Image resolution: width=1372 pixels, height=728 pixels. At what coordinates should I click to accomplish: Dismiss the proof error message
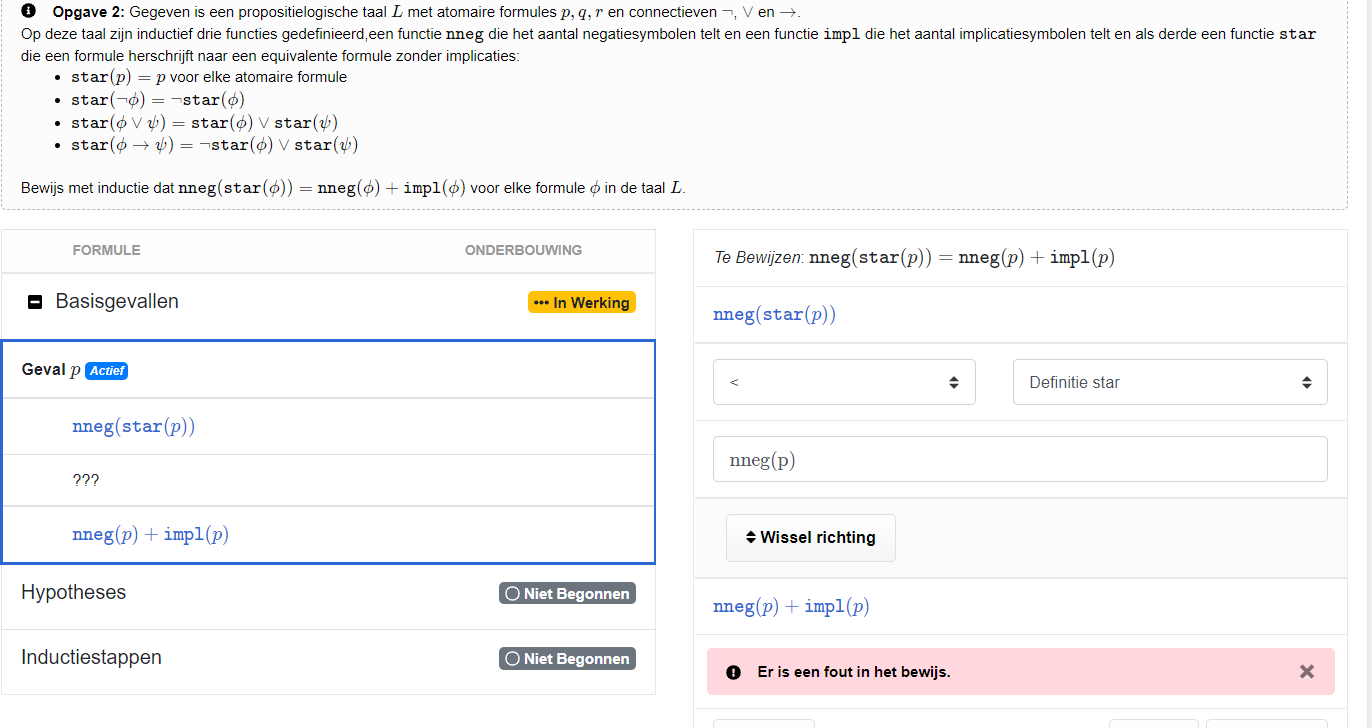[1306, 671]
